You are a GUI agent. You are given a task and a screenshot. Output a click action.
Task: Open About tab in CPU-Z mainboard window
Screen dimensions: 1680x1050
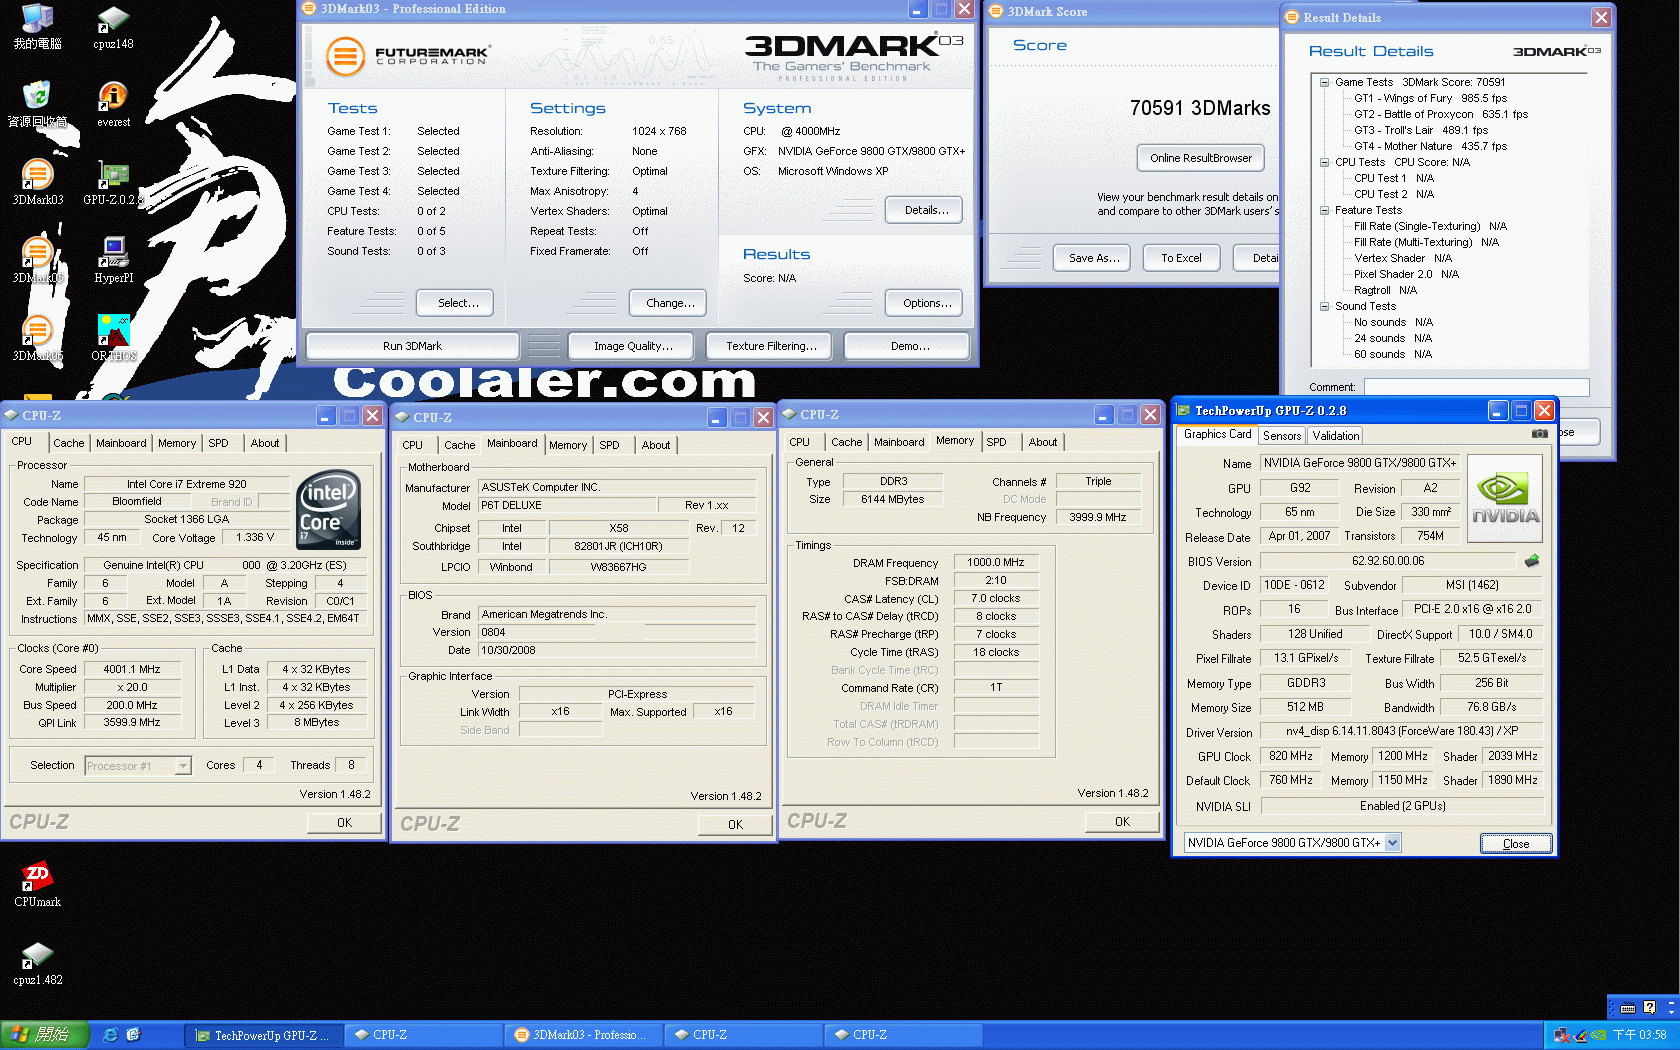pos(656,445)
